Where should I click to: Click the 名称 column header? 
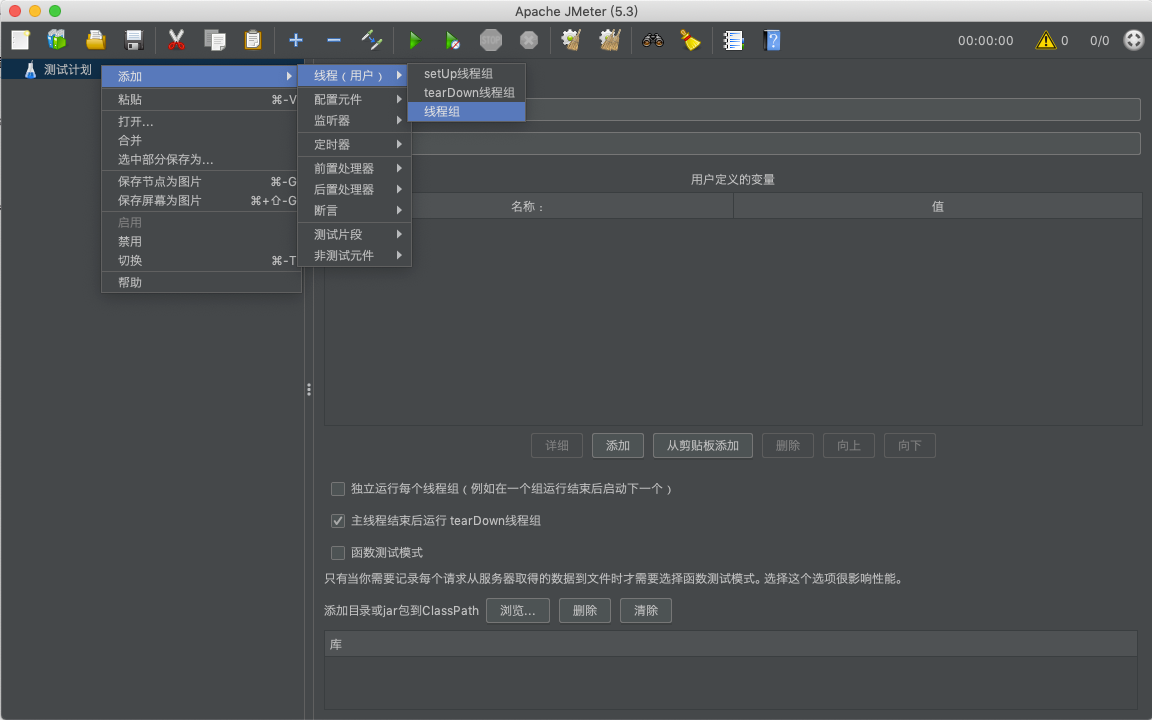pos(528,206)
